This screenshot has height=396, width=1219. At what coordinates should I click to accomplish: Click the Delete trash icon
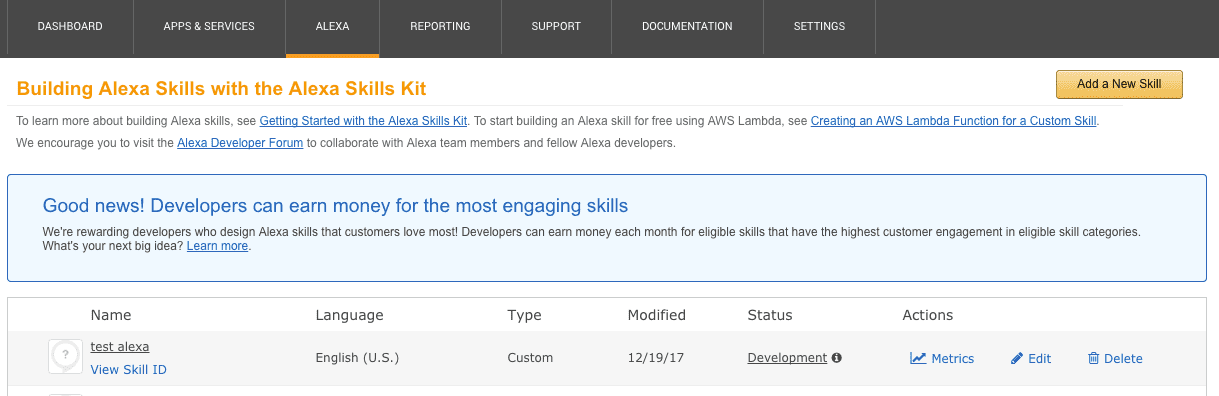click(x=1093, y=358)
